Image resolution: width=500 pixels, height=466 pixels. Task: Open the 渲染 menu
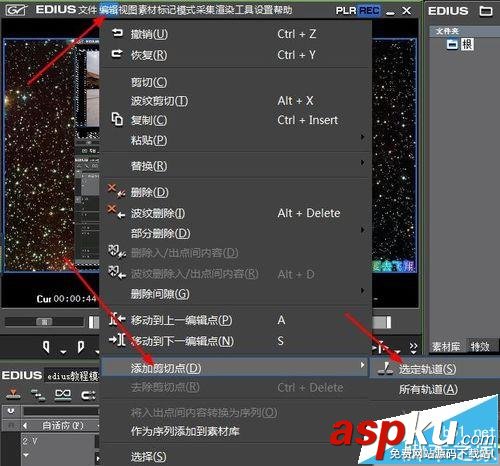pyautogui.click(x=225, y=10)
